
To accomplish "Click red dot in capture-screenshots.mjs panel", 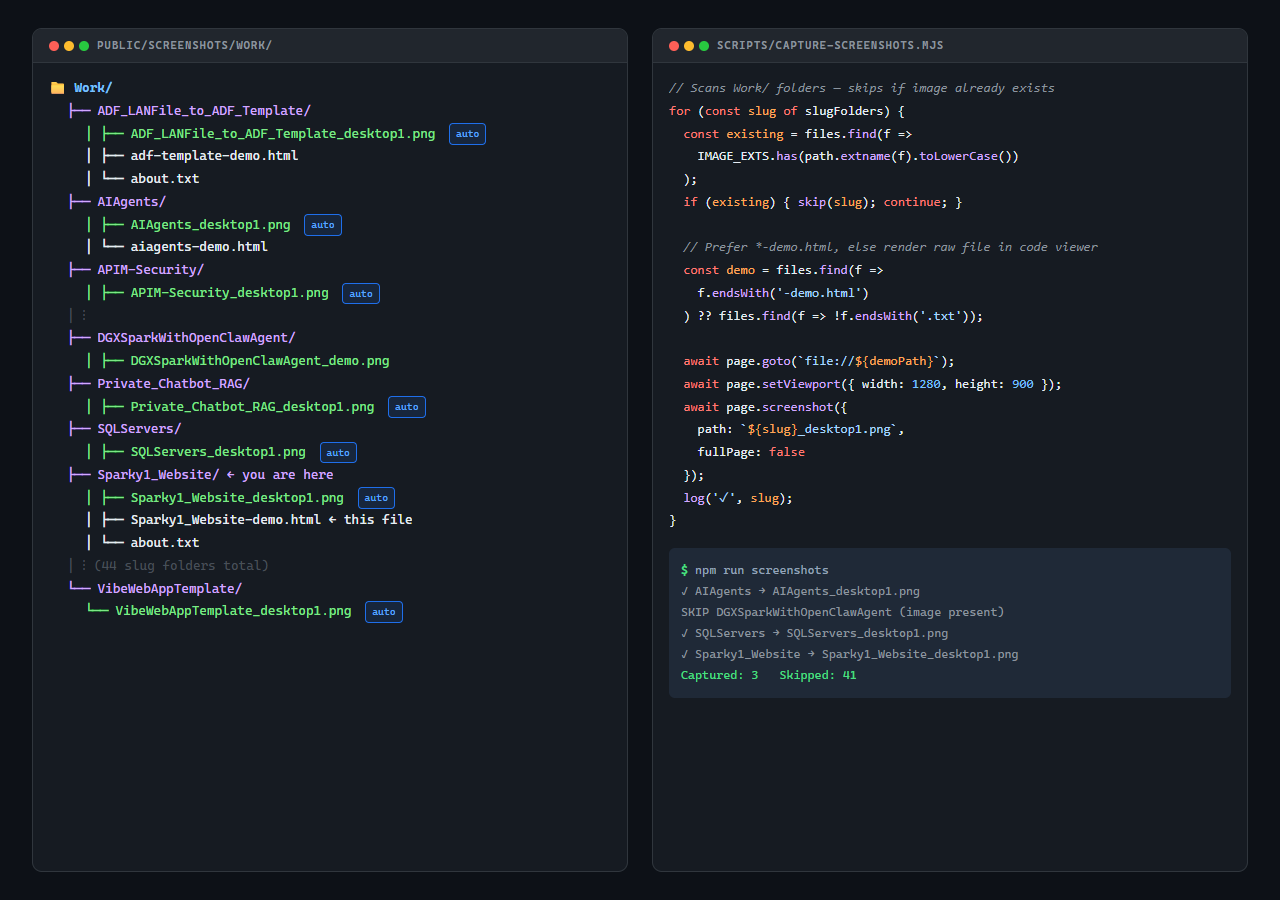I will point(674,46).
